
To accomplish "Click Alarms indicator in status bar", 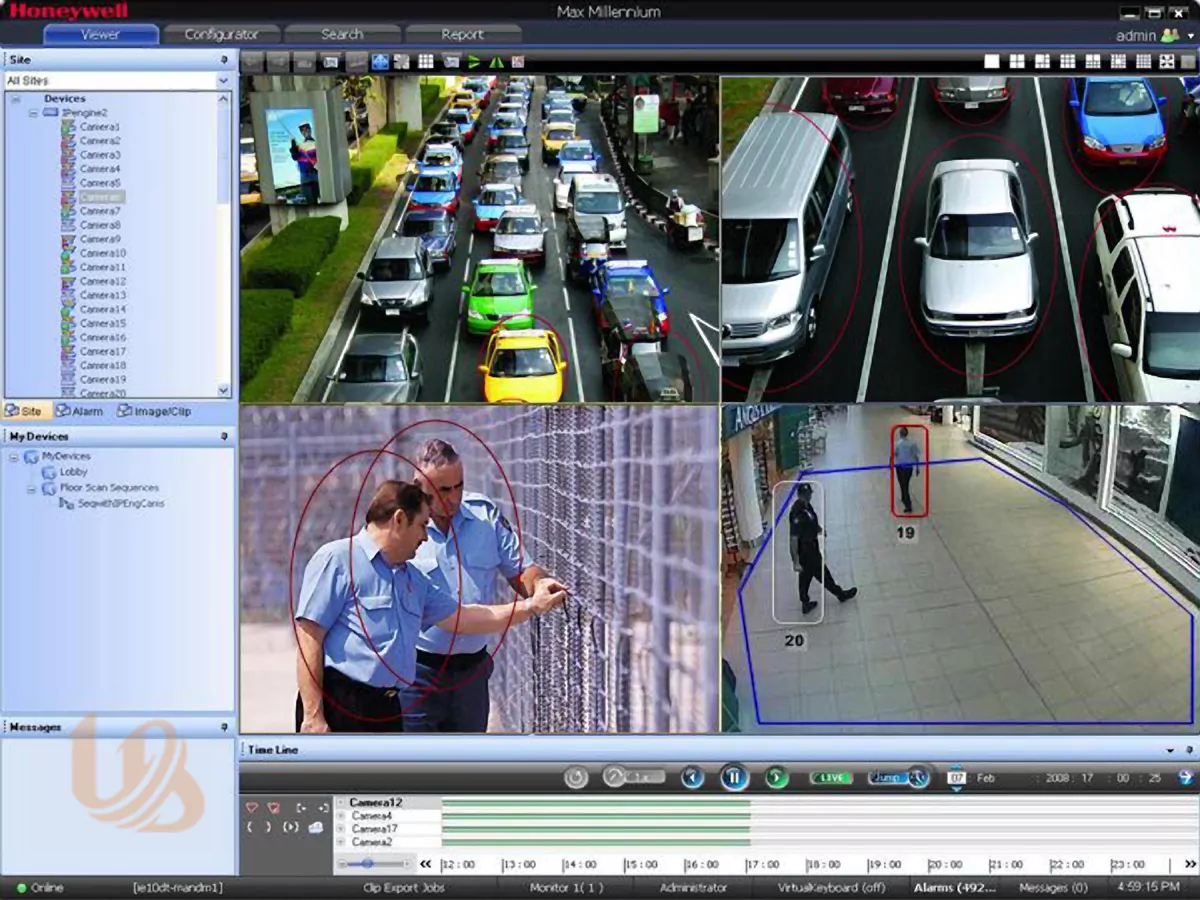I will (954, 888).
